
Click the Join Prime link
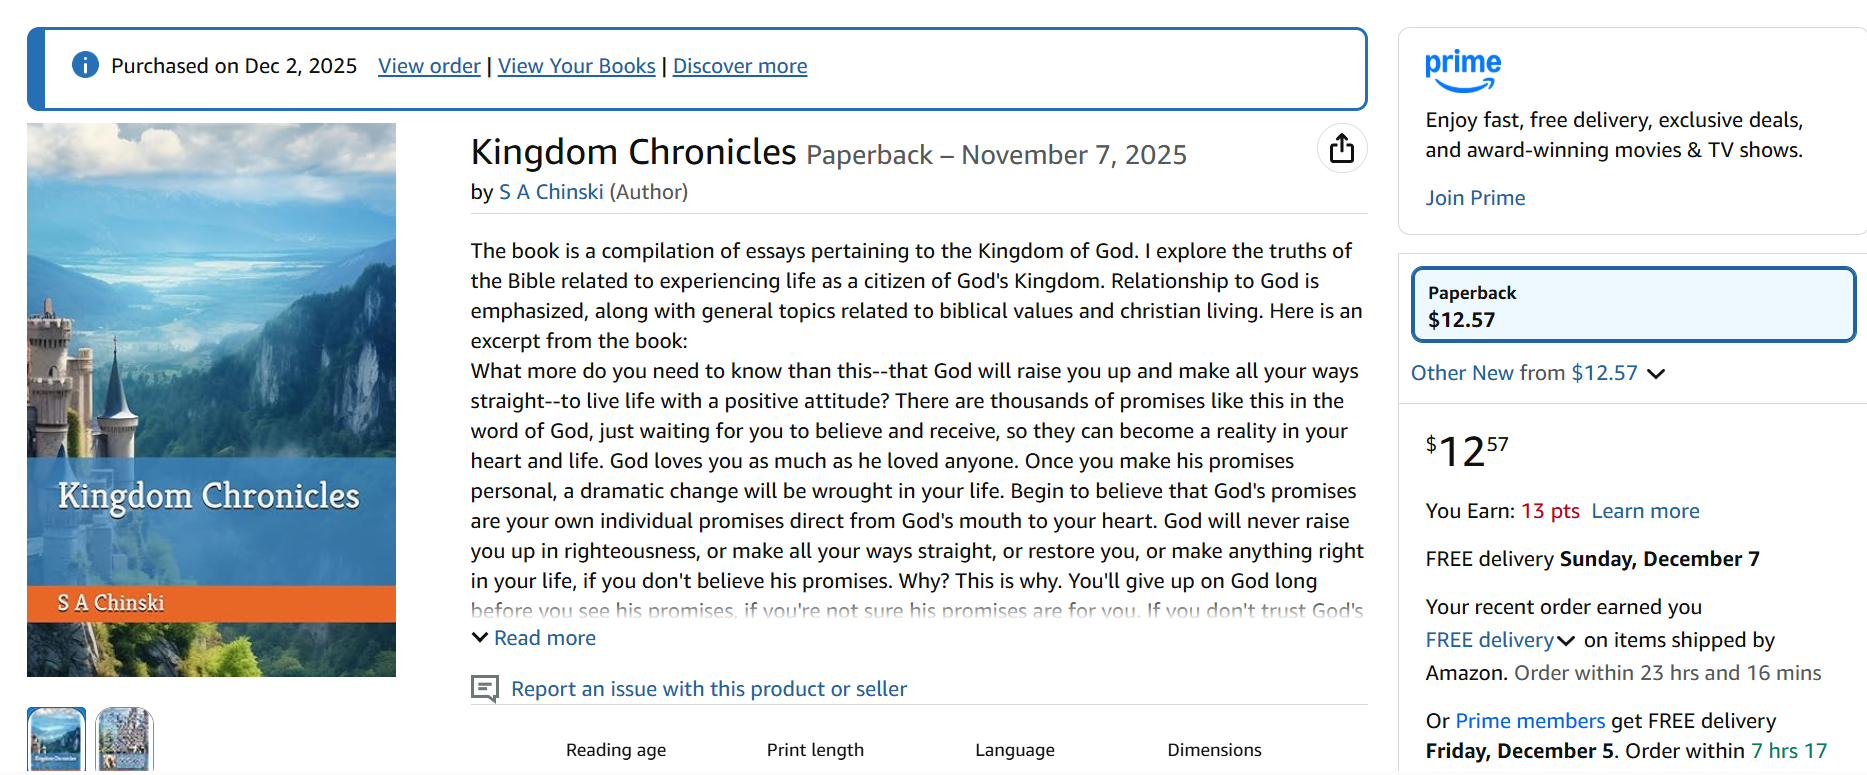click(x=1475, y=198)
